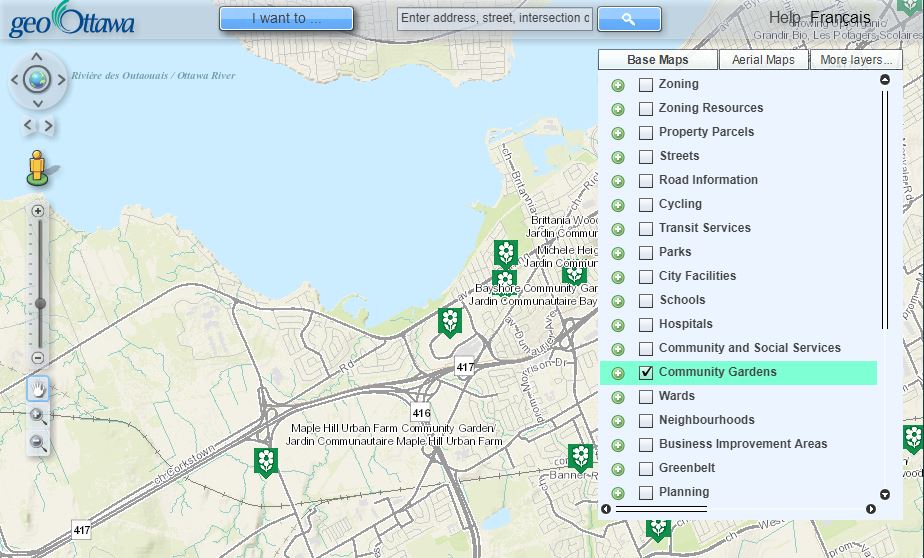Click the City Facilities layer label
924x558 pixels.
click(x=697, y=276)
